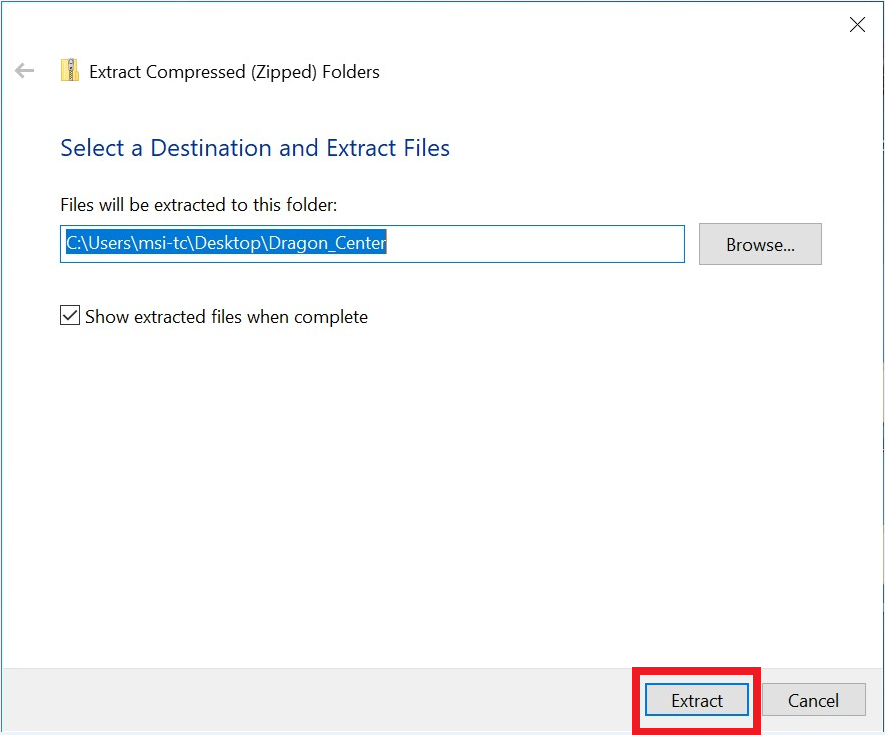Click the 'Desktop' segment of the path
This screenshot has height=735, width=885.
230,244
